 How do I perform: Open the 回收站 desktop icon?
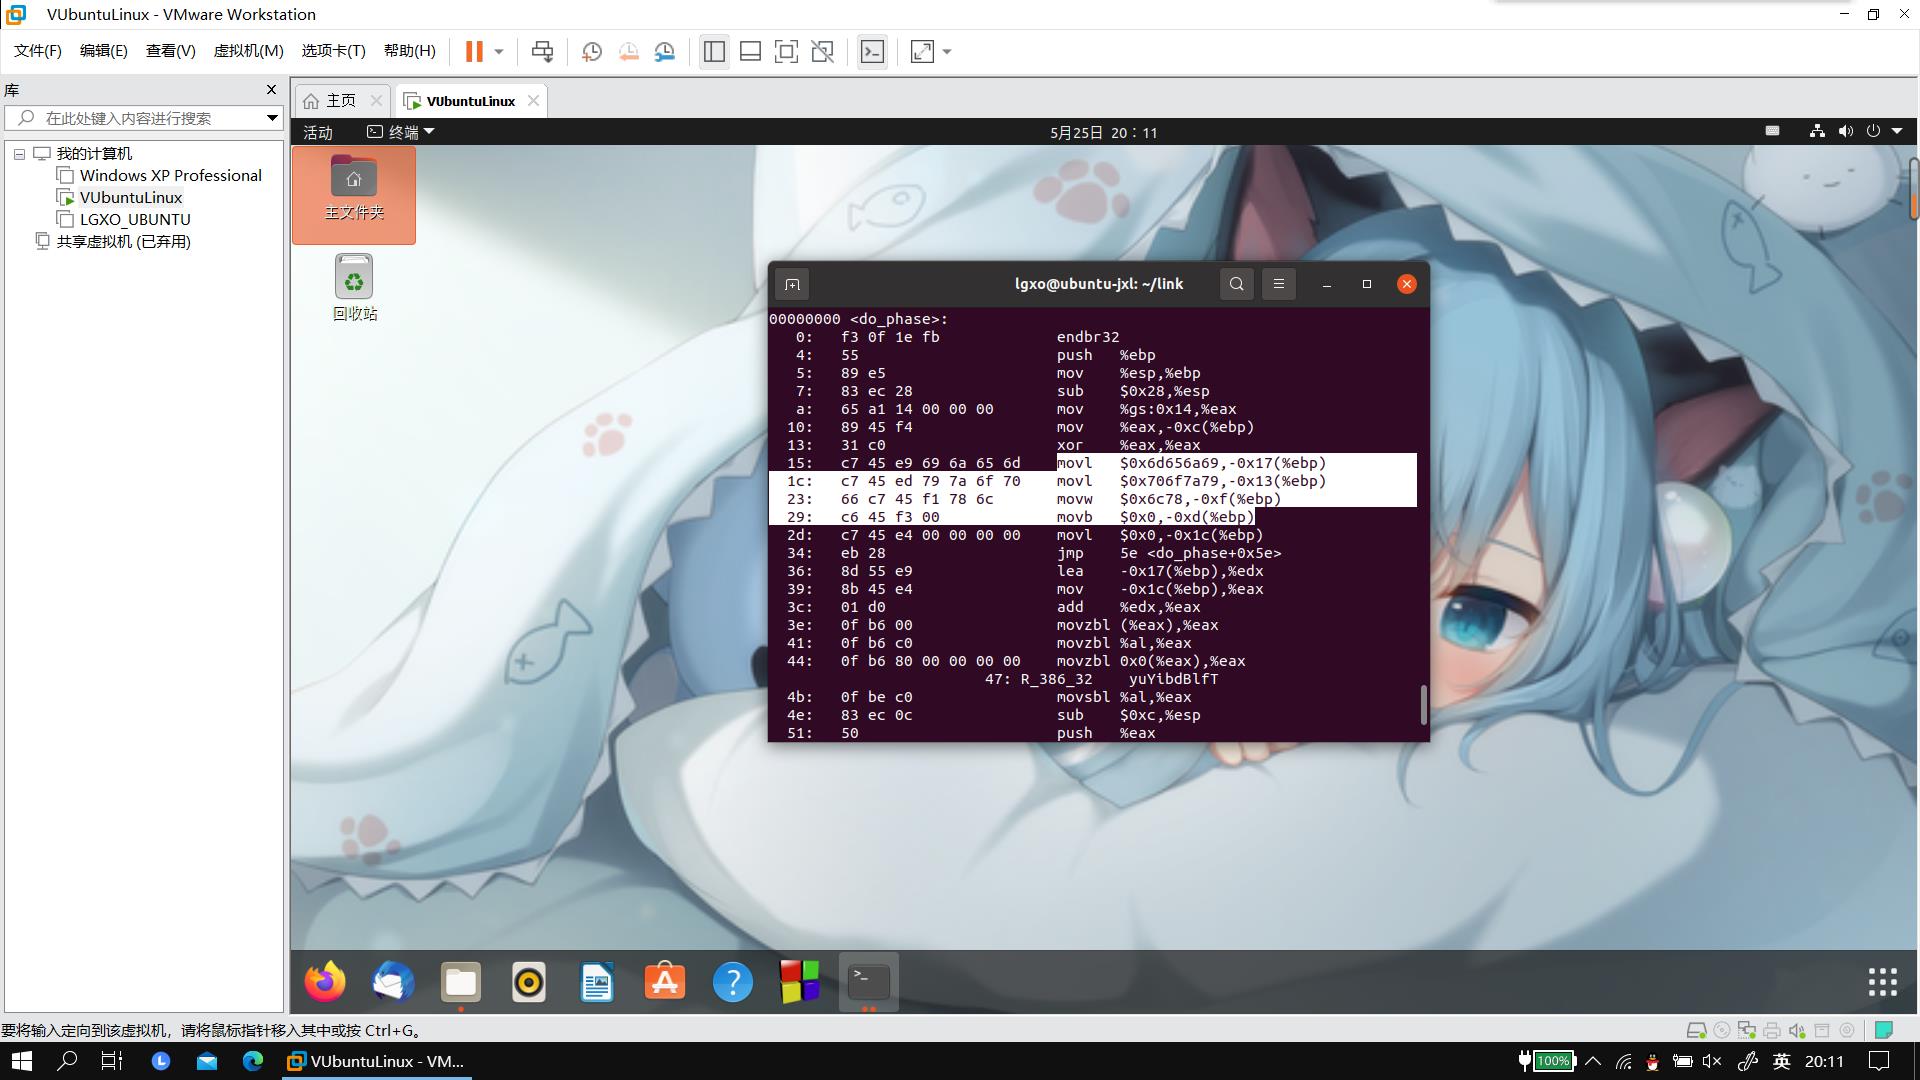[x=354, y=288]
